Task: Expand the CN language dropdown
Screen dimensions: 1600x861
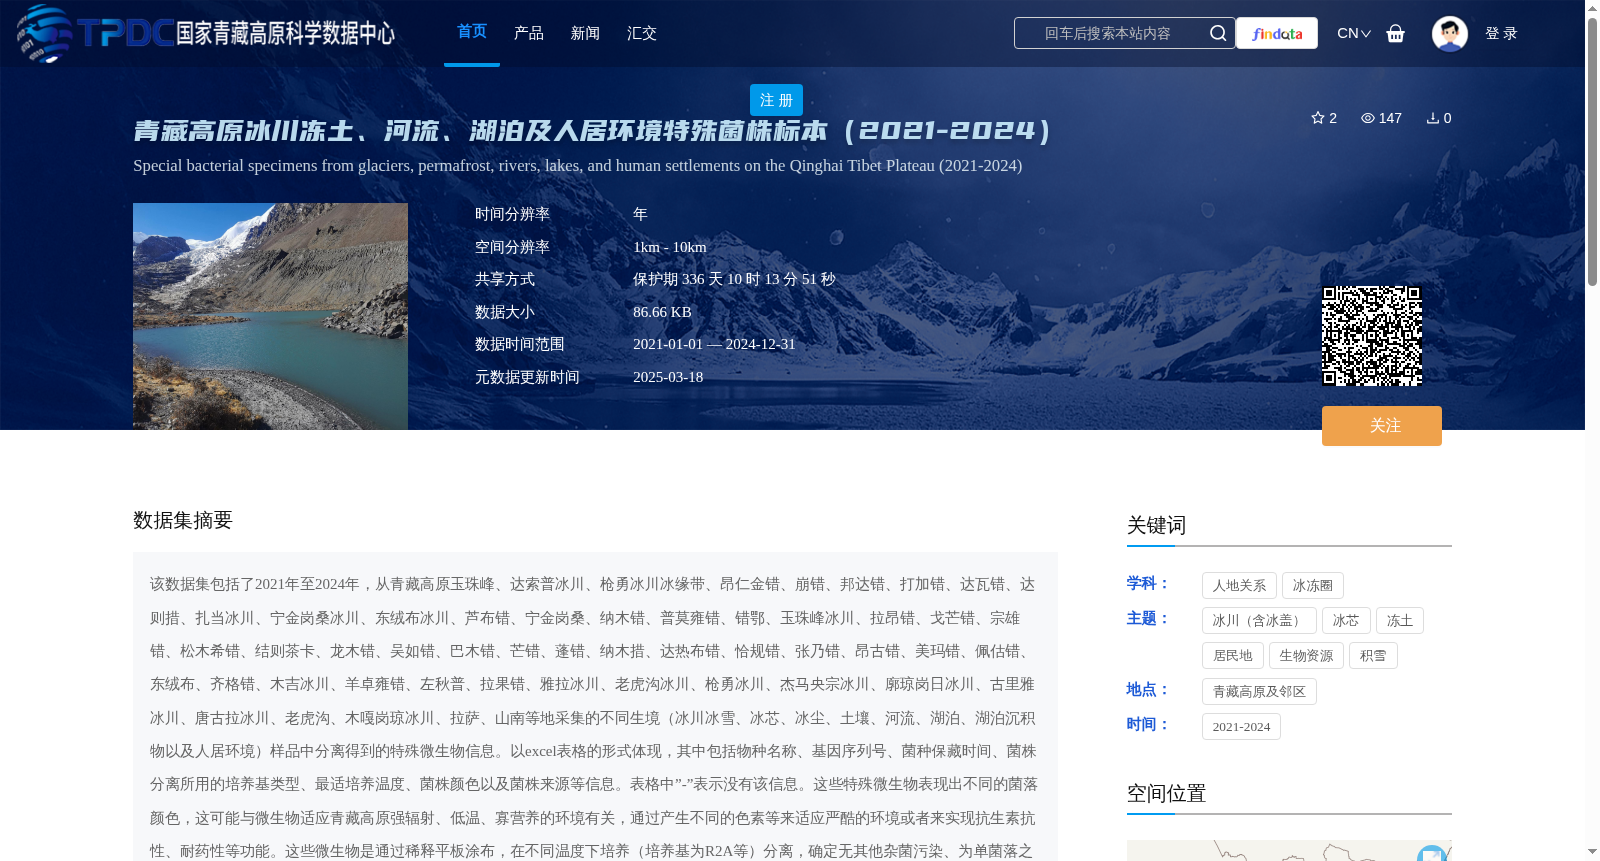Action: (x=1354, y=33)
